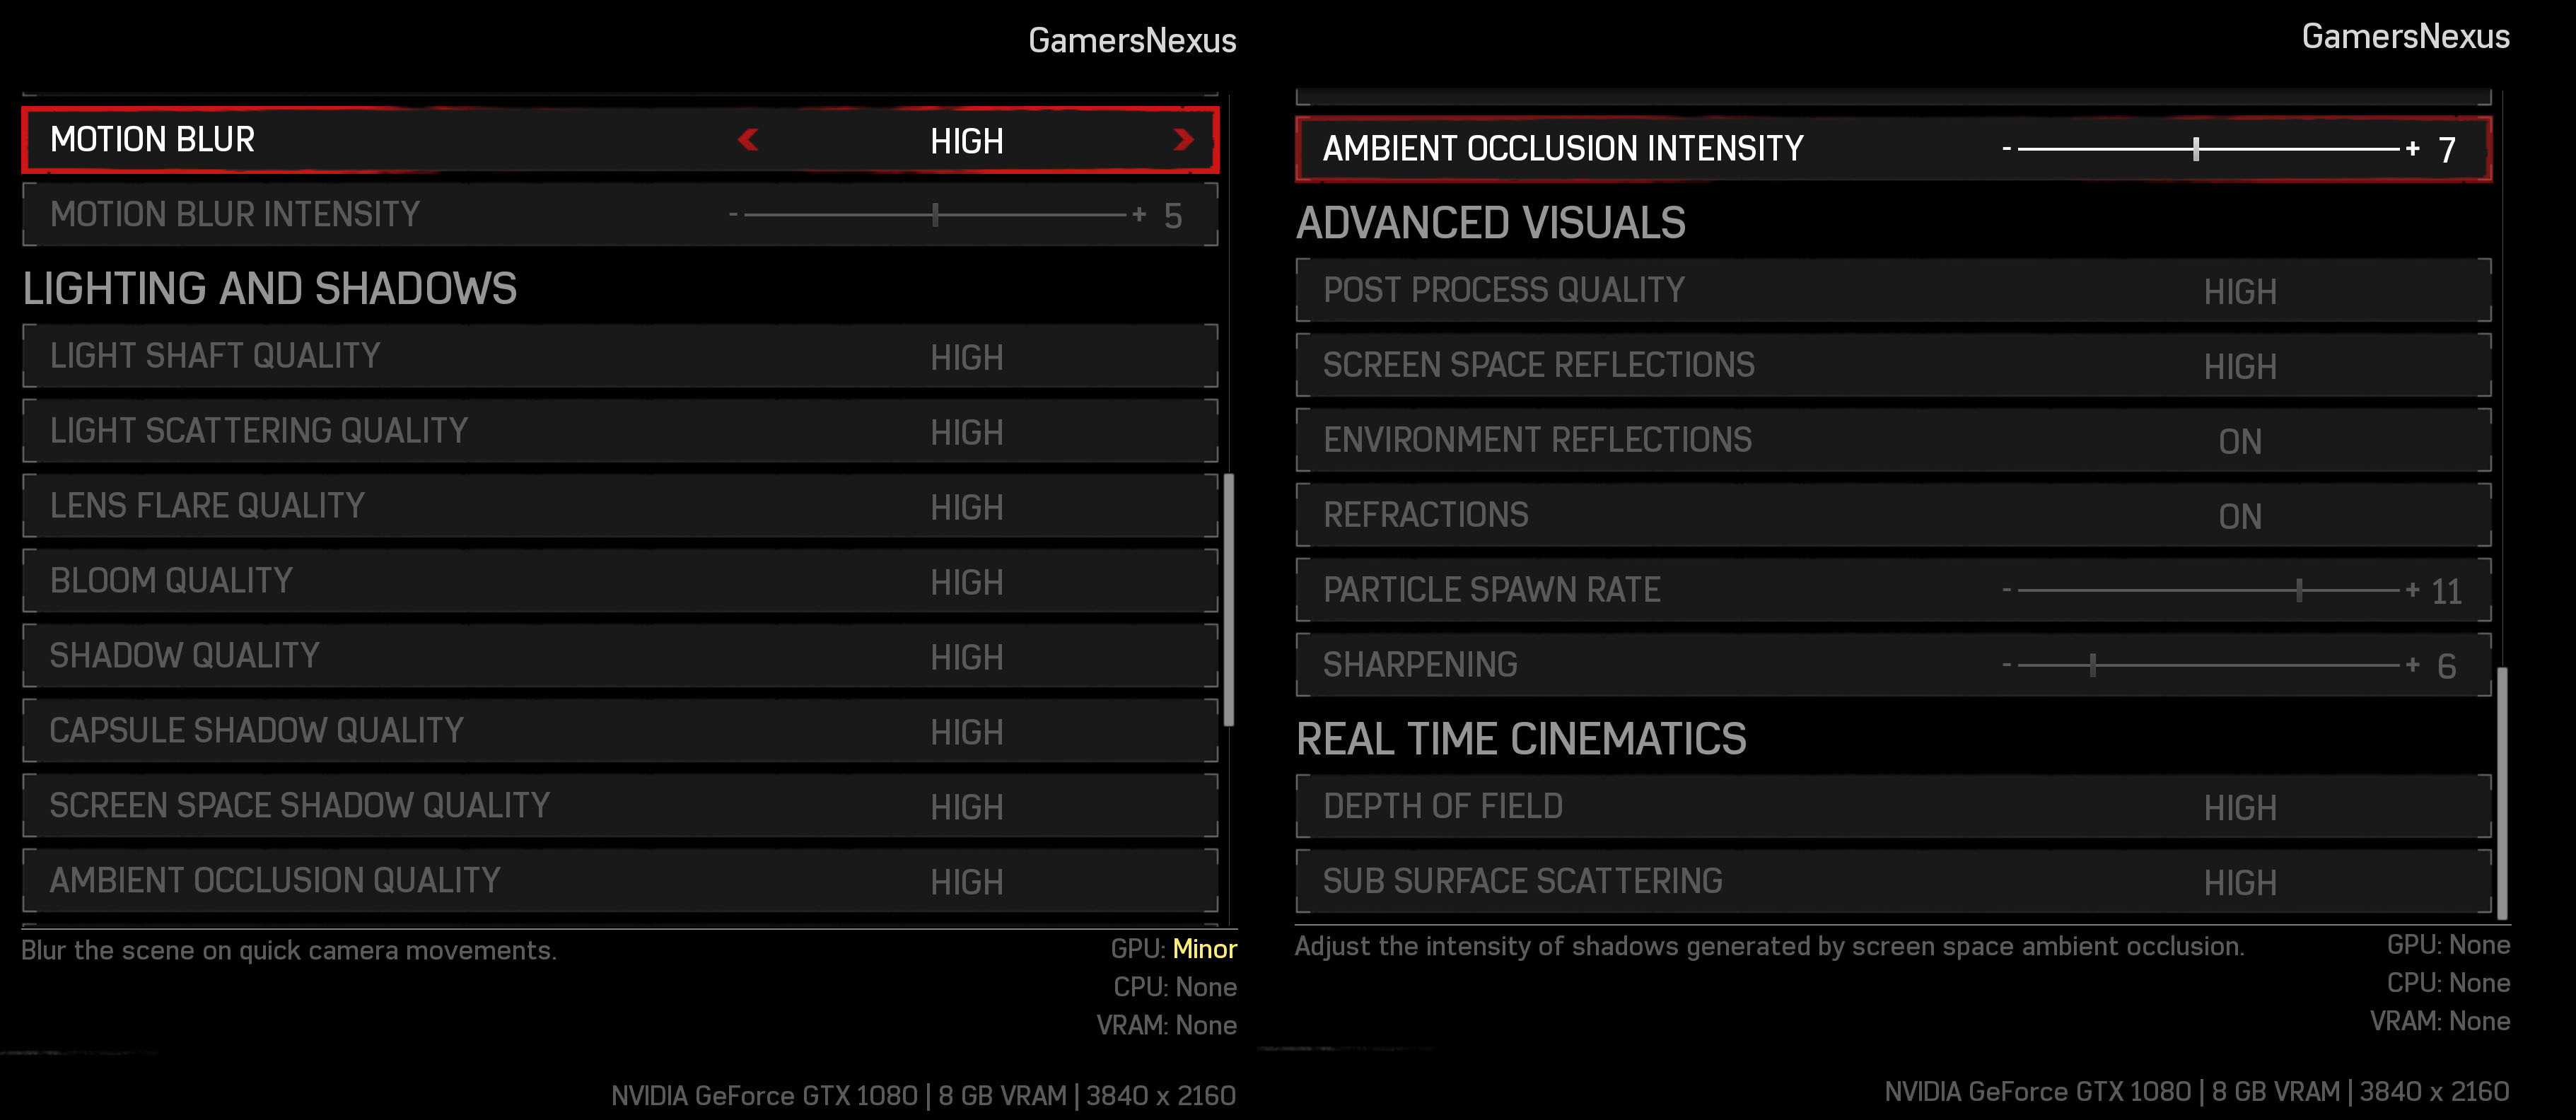The image size is (2576, 1120).
Task: Click the right red arrow on Motion Blur
Action: click(x=1183, y=140)
